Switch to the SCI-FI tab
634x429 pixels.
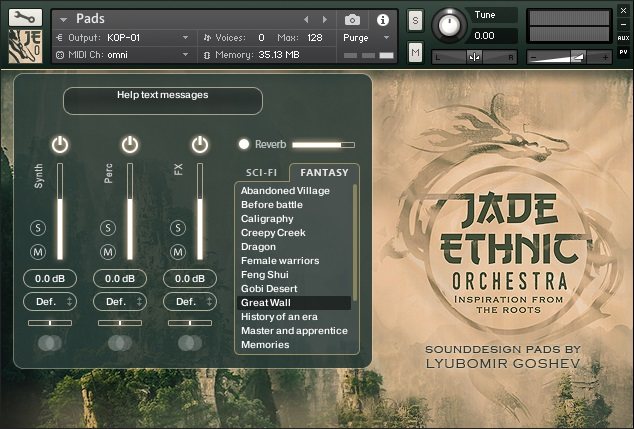pos(261,173)
